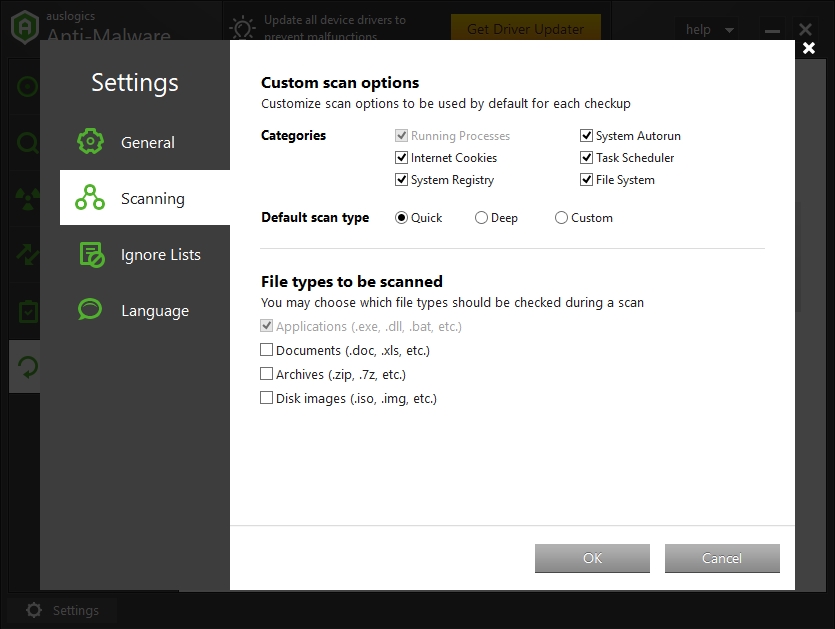This screenshot has height=629, width=835.
Task: Cancel the settings changes
Action: (722, 558)
